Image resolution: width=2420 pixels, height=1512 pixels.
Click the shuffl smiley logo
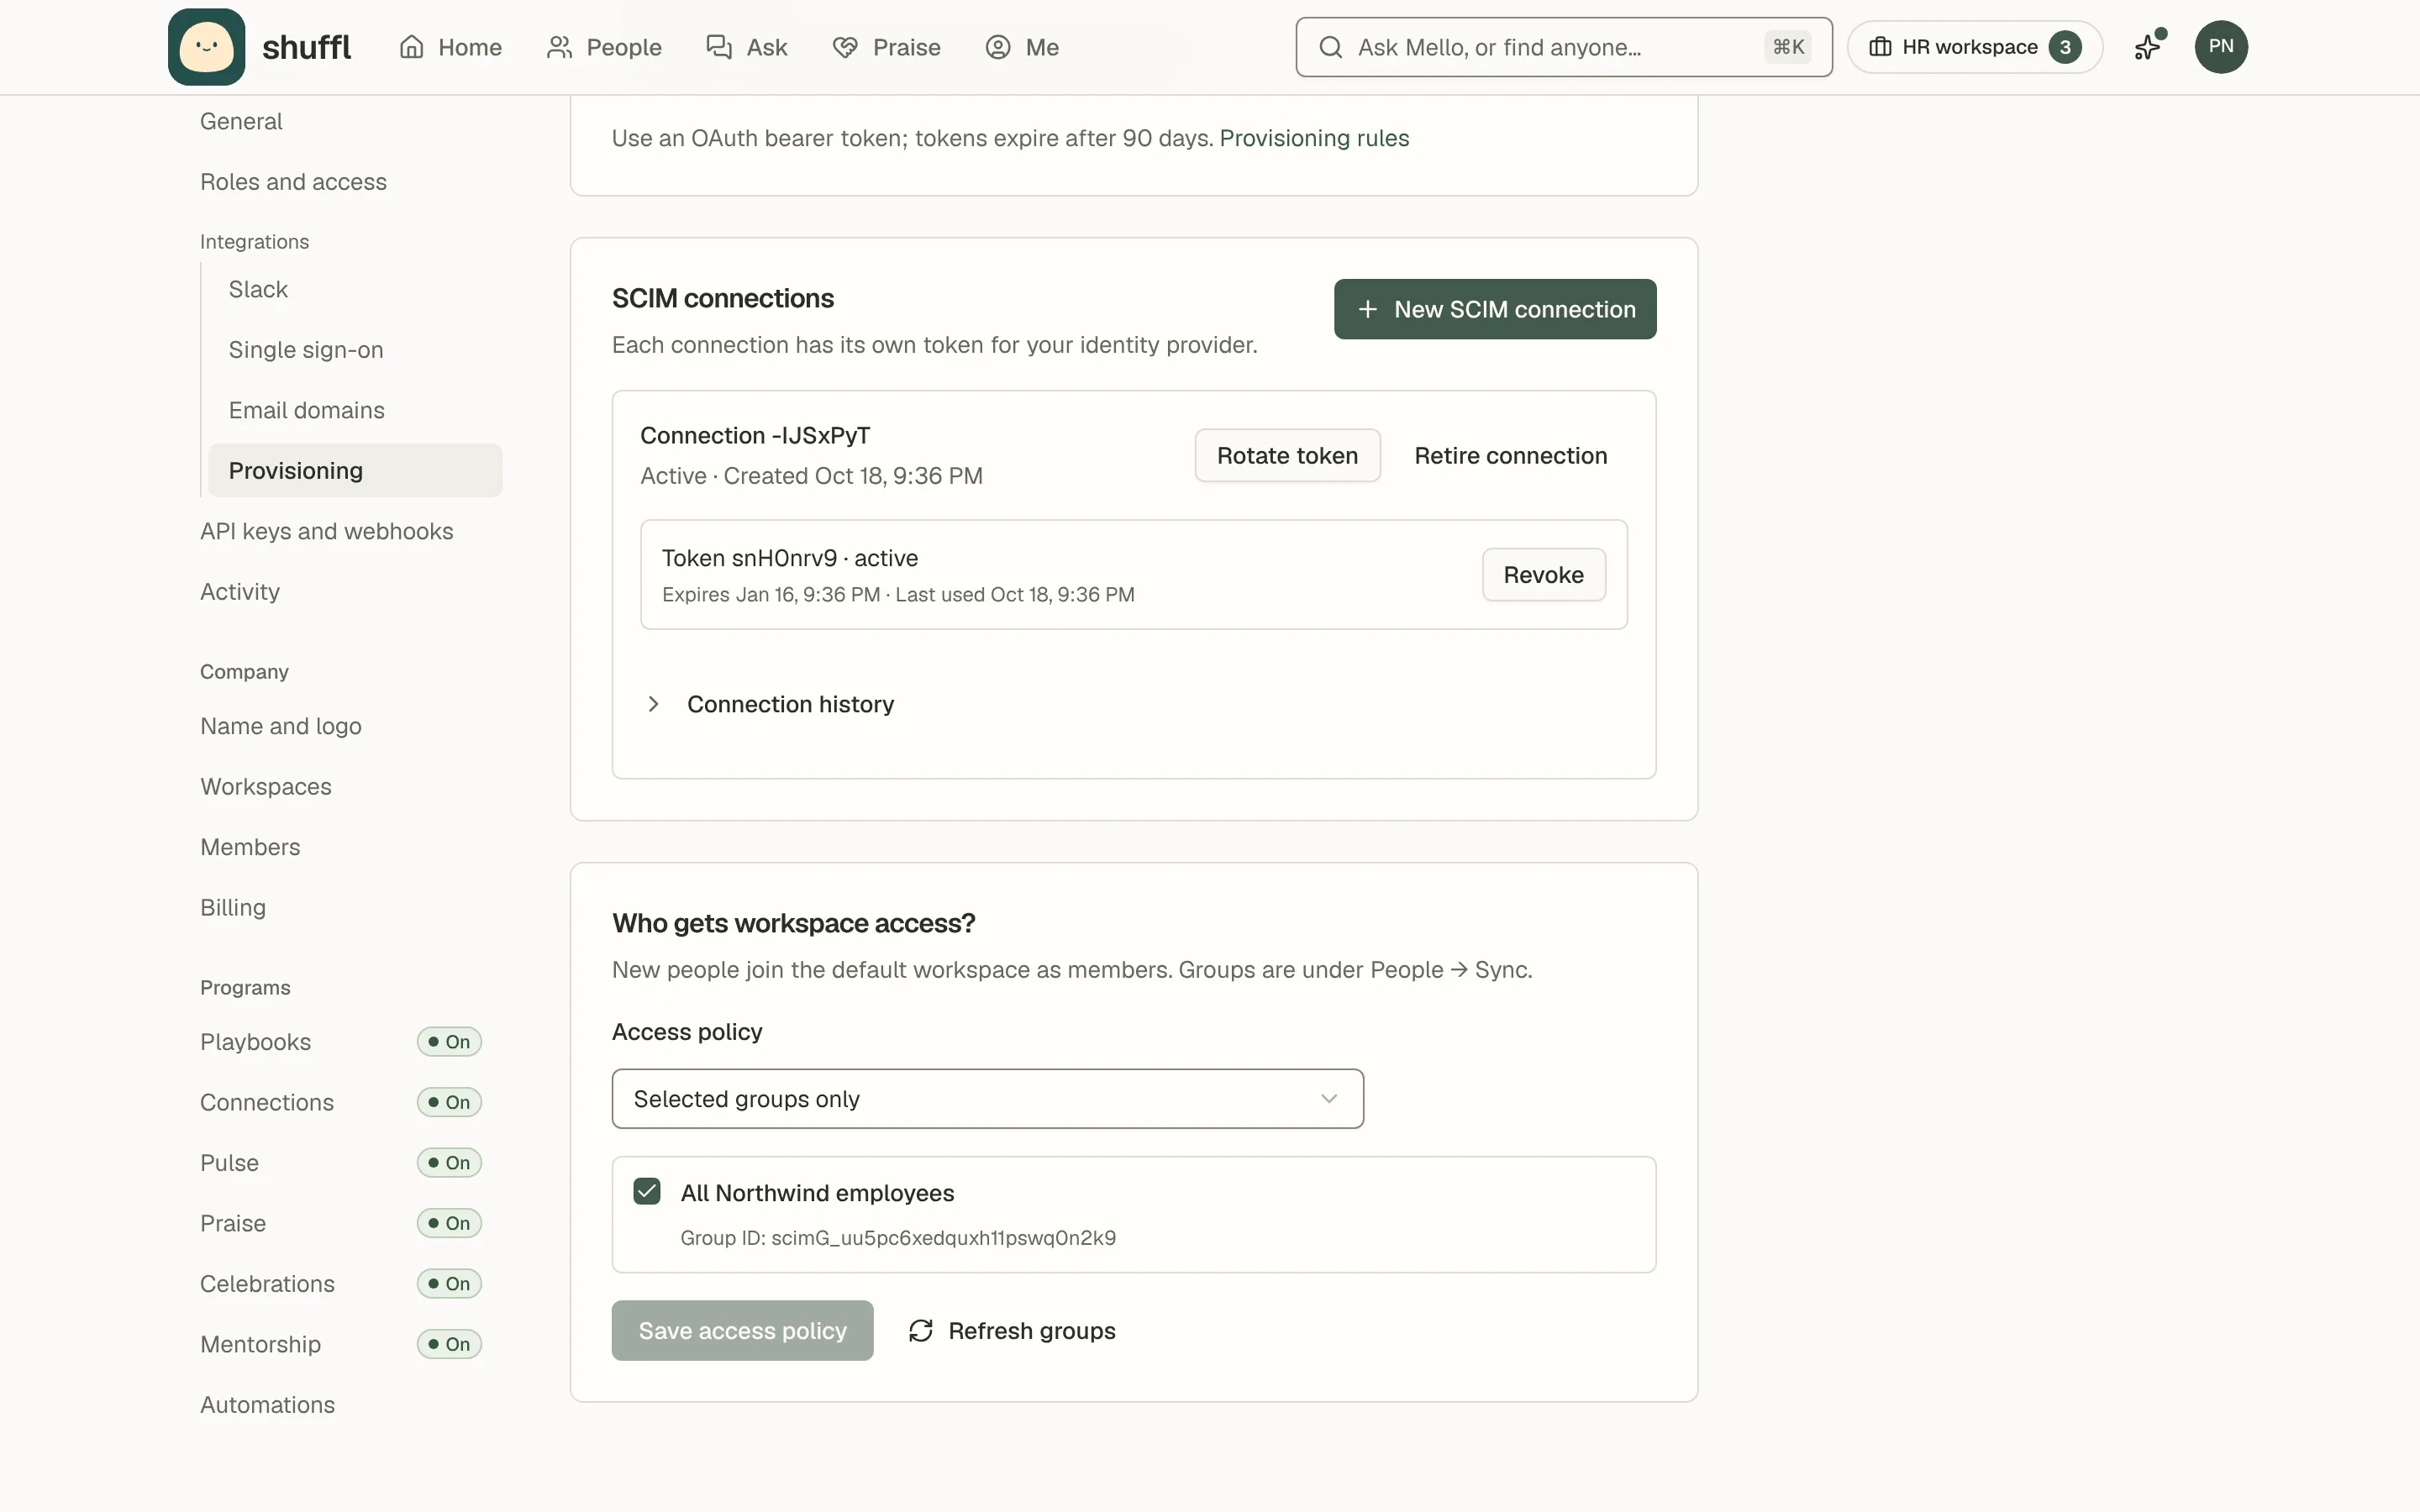[206, 47]
